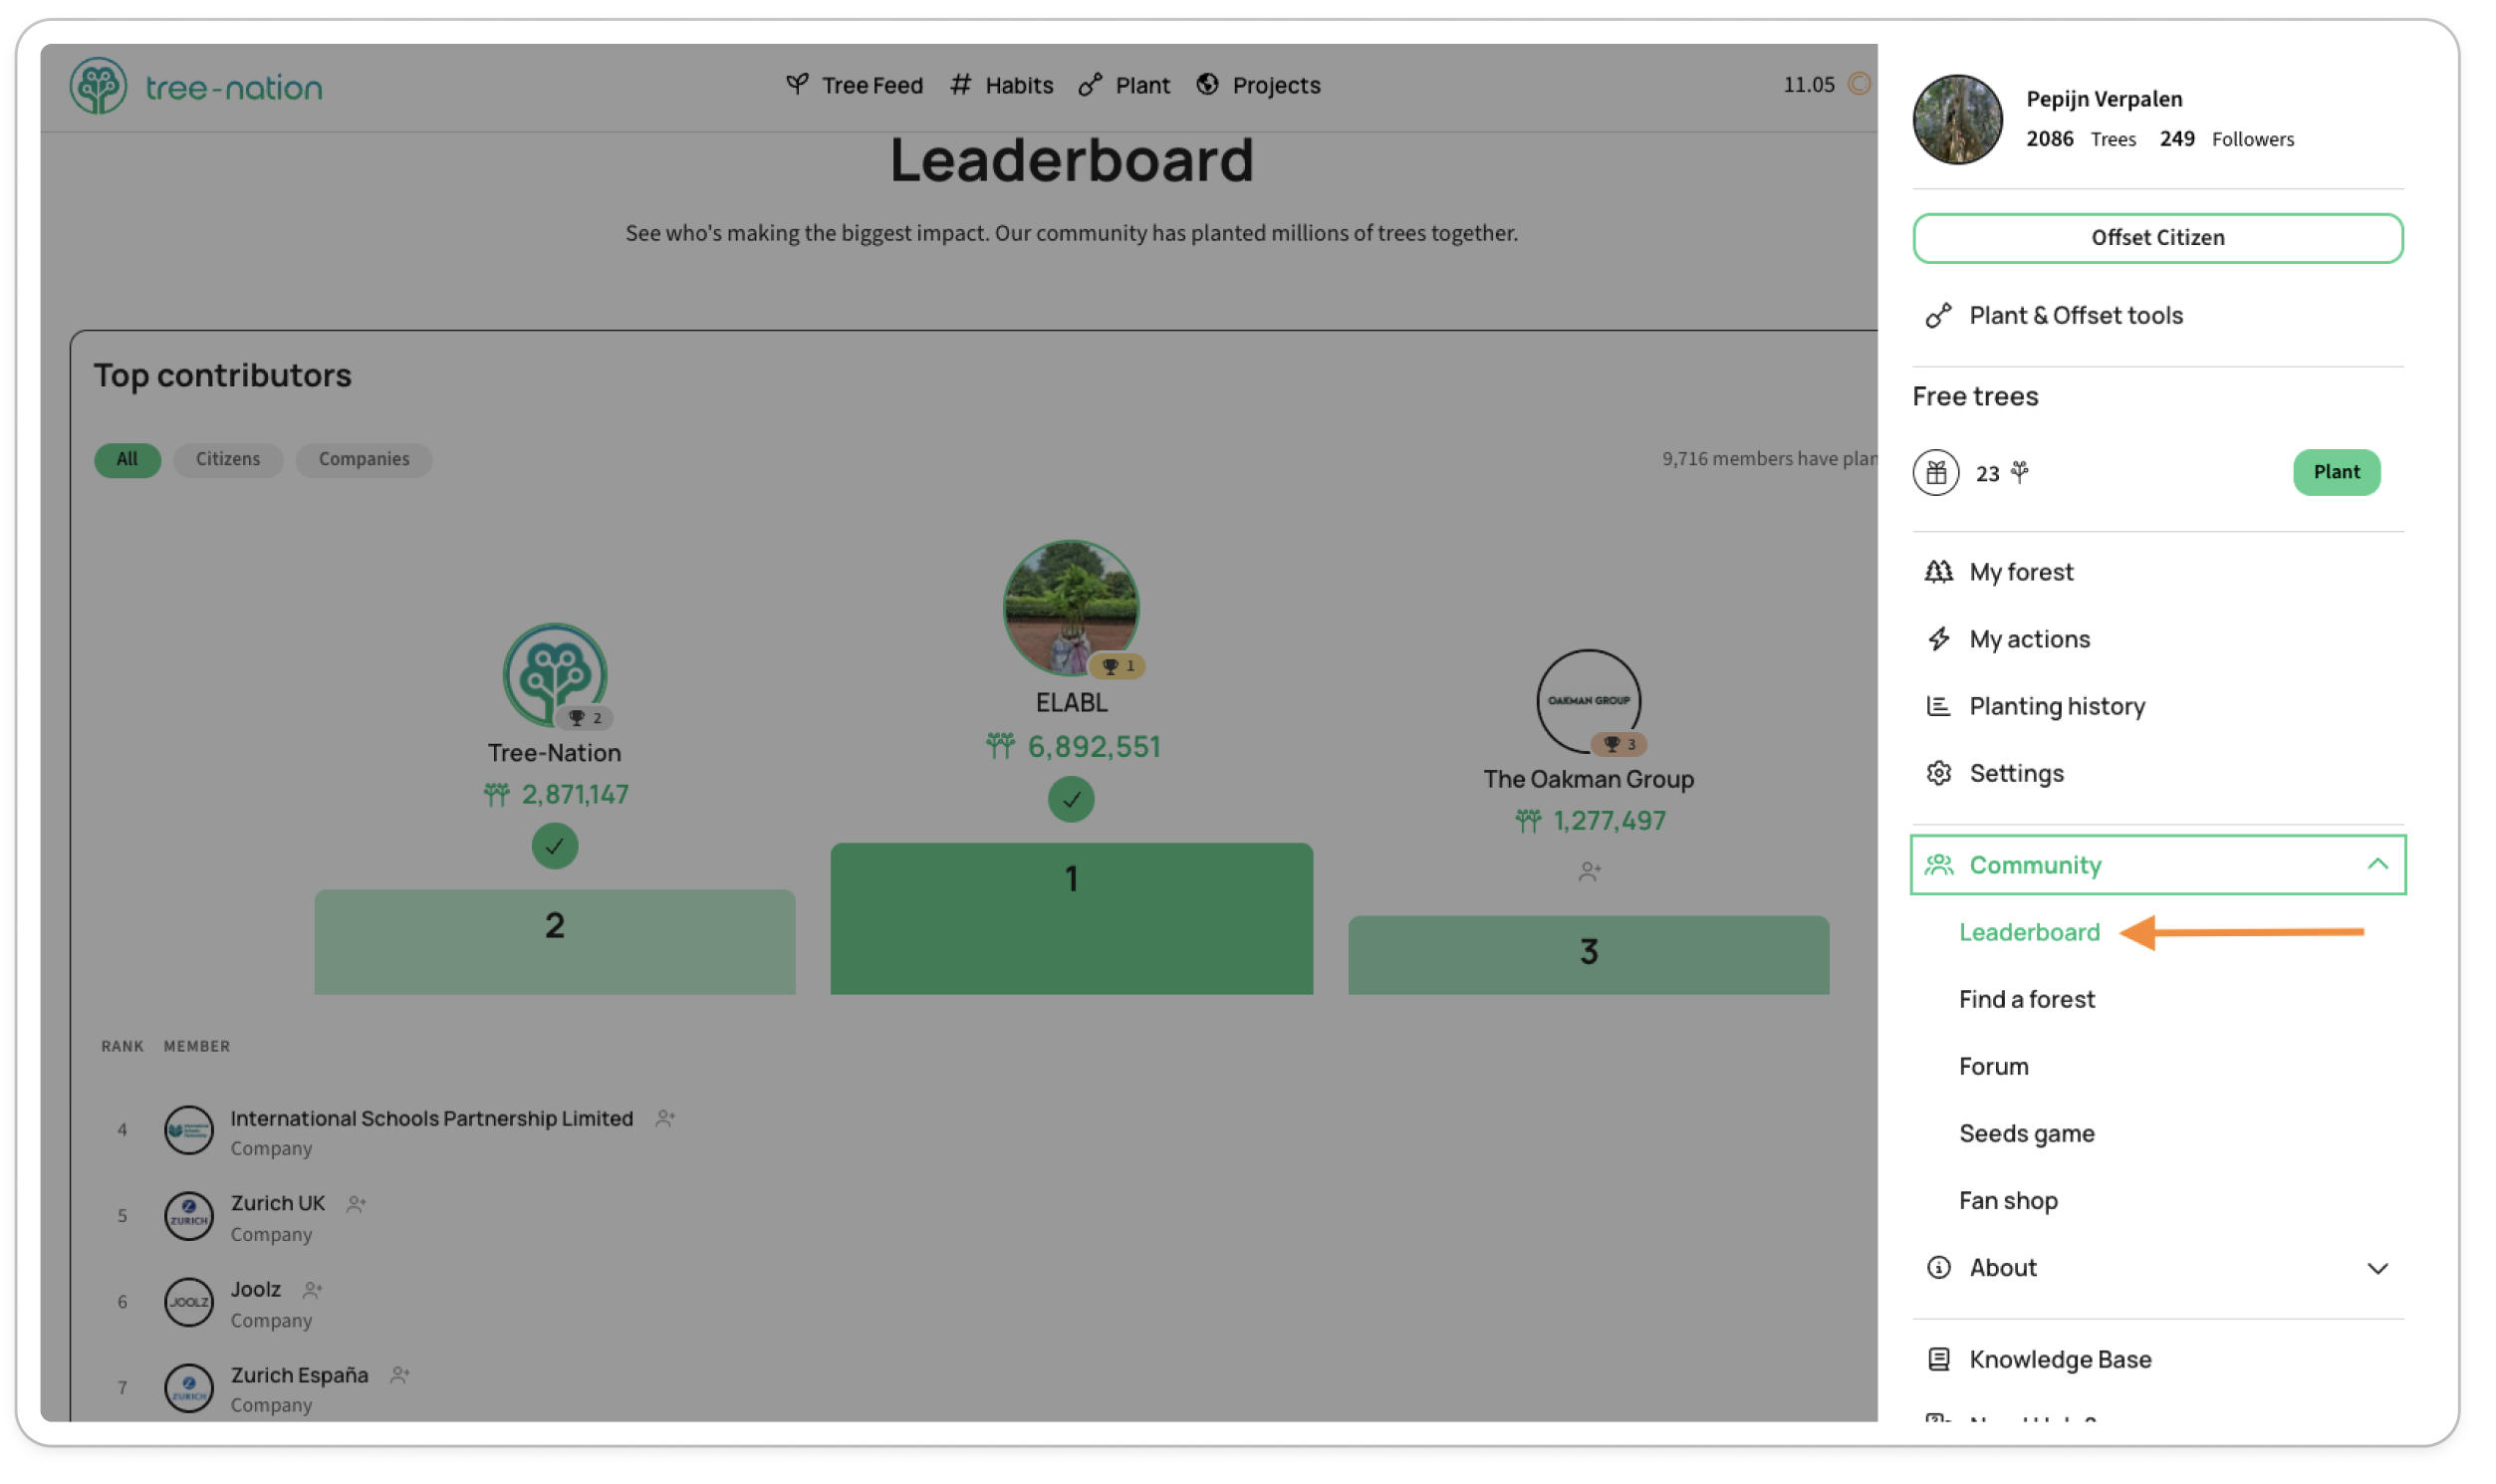Click the My forest trees icon
2496x1484 pixels.
pos(1939,572)
